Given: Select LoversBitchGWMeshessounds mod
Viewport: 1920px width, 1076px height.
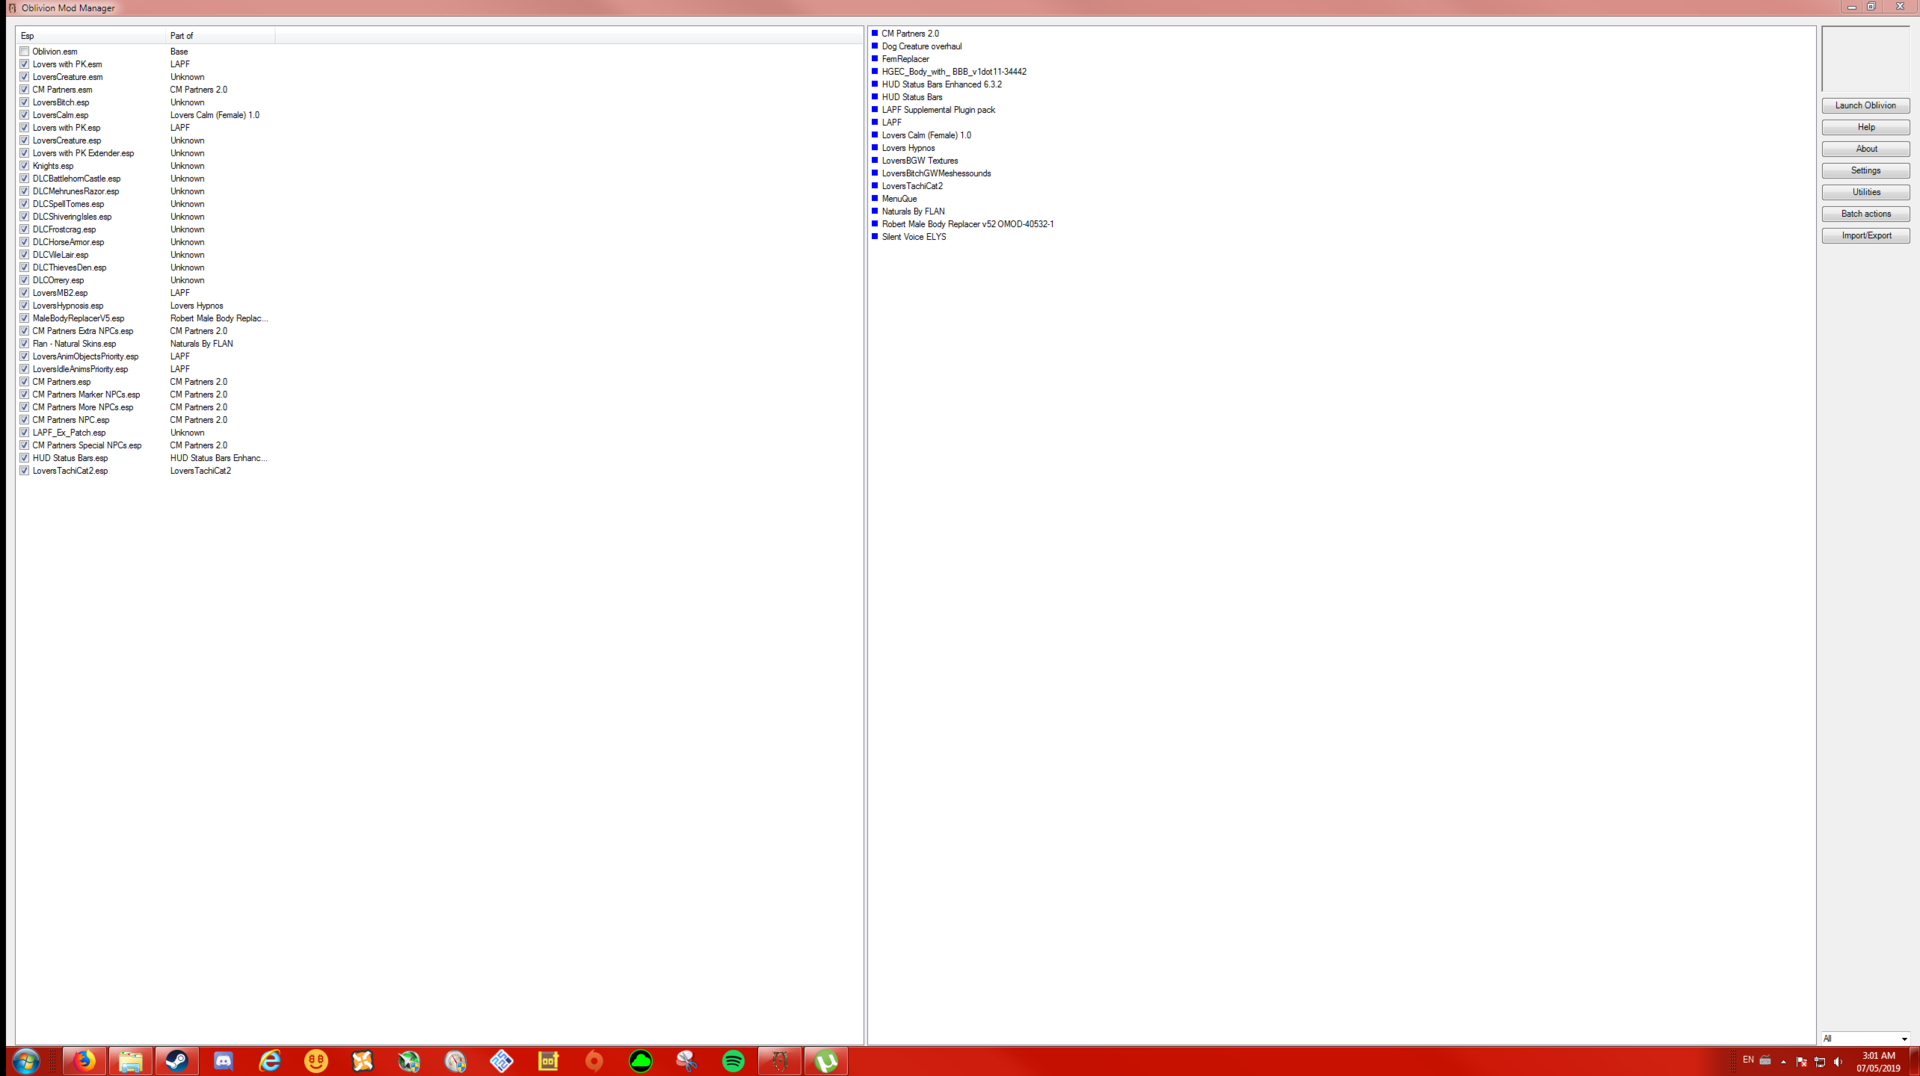Looking at the screenshot, I should coord(936,173).
